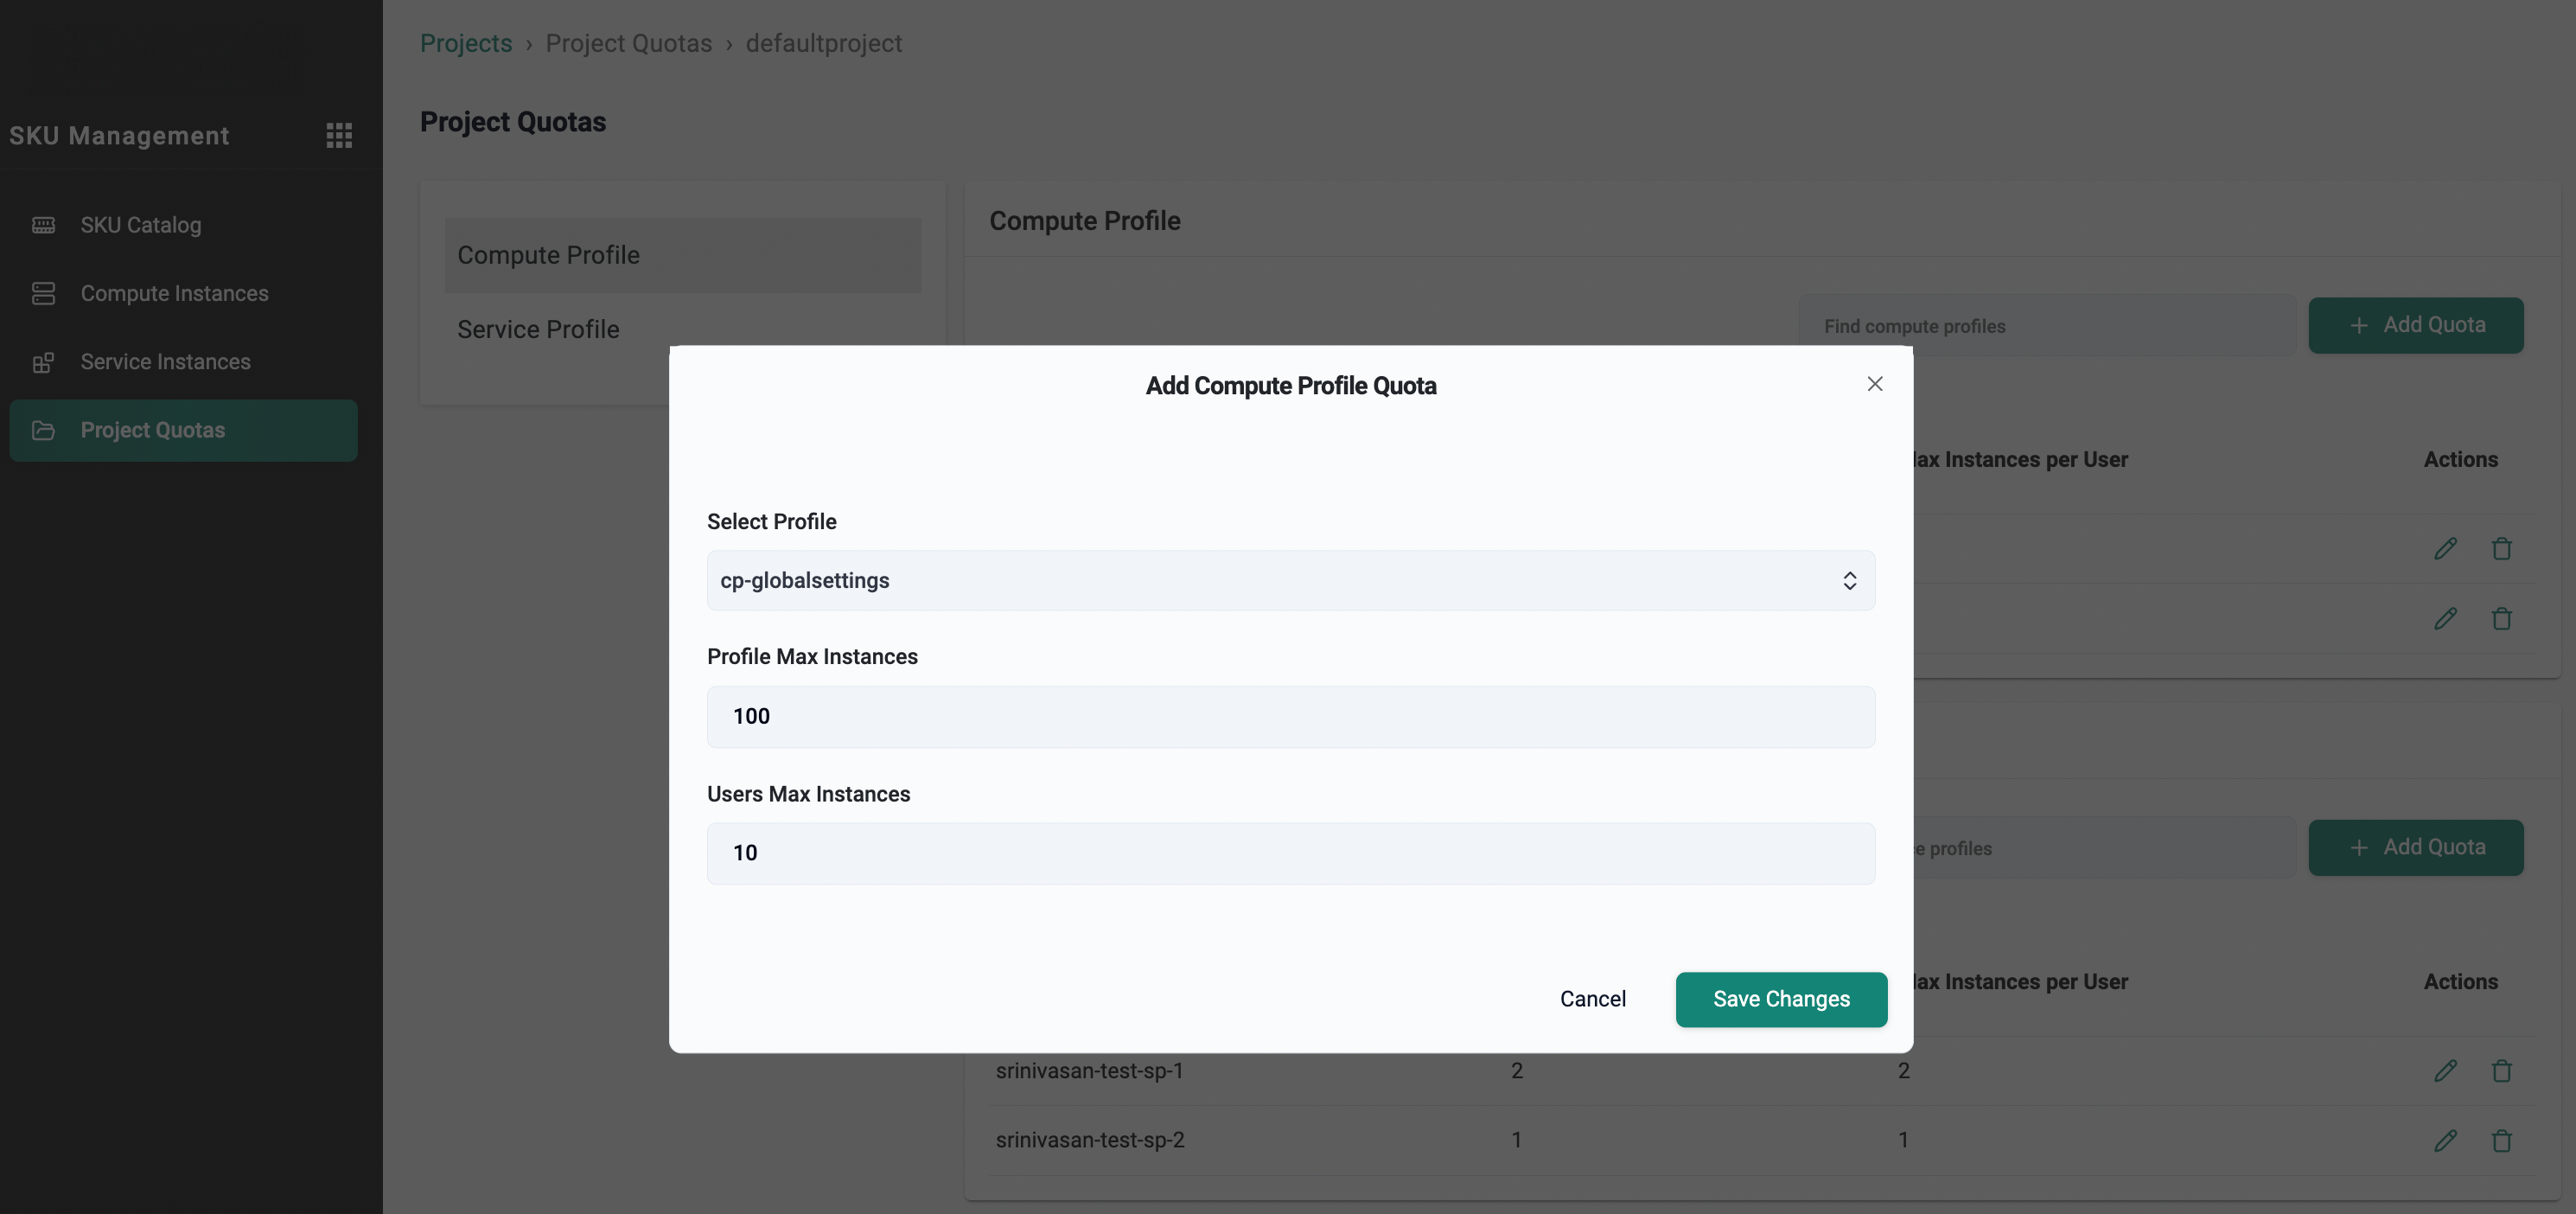Switch to the Service Profile tab

538,329
